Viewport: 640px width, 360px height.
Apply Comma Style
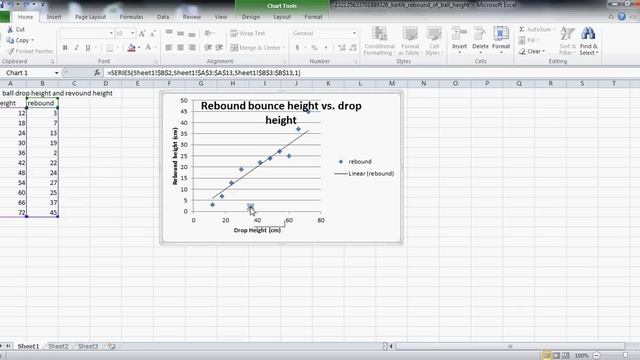click(x=326, y=48)
